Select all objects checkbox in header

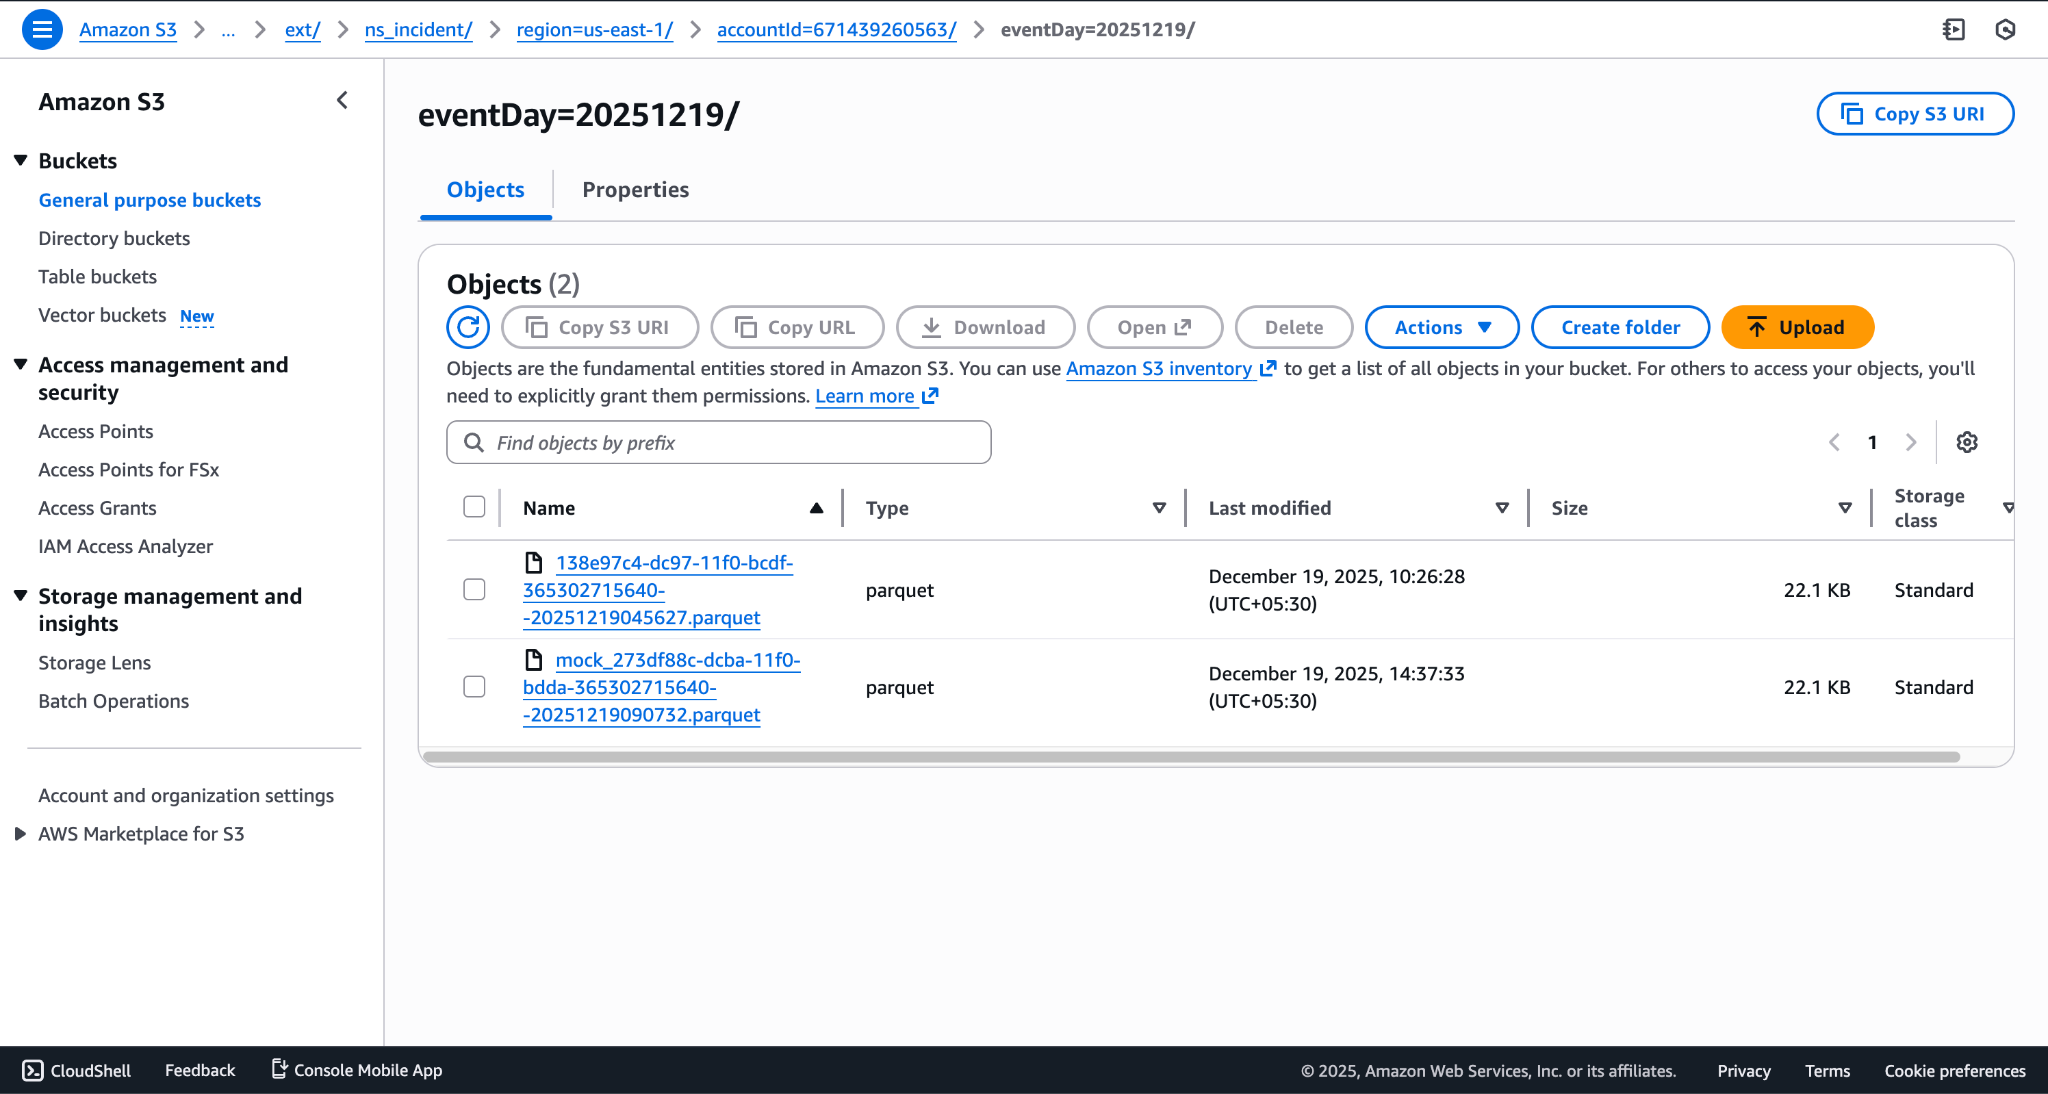(x=474, y=507)
